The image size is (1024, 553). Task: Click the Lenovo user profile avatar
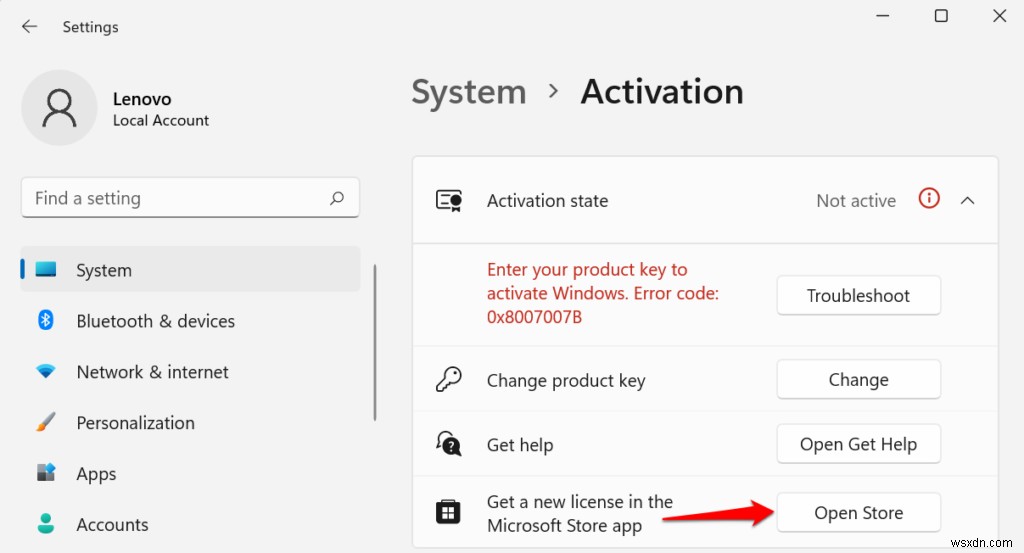pos(59,108)
